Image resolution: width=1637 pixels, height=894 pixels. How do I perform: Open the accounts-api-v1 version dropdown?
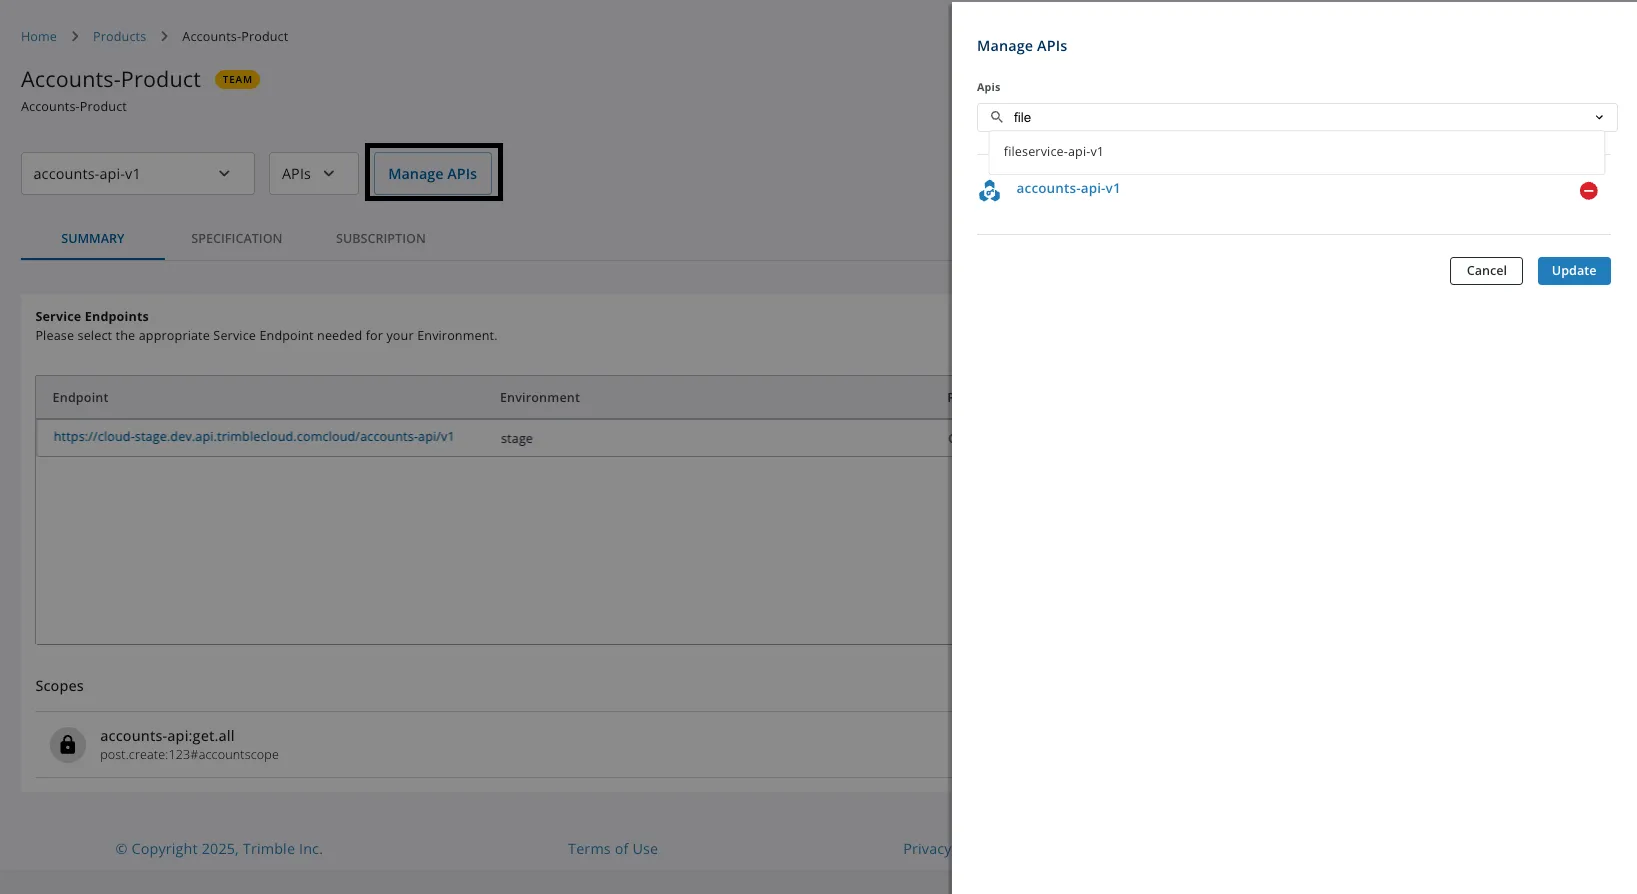click(138, 174)
